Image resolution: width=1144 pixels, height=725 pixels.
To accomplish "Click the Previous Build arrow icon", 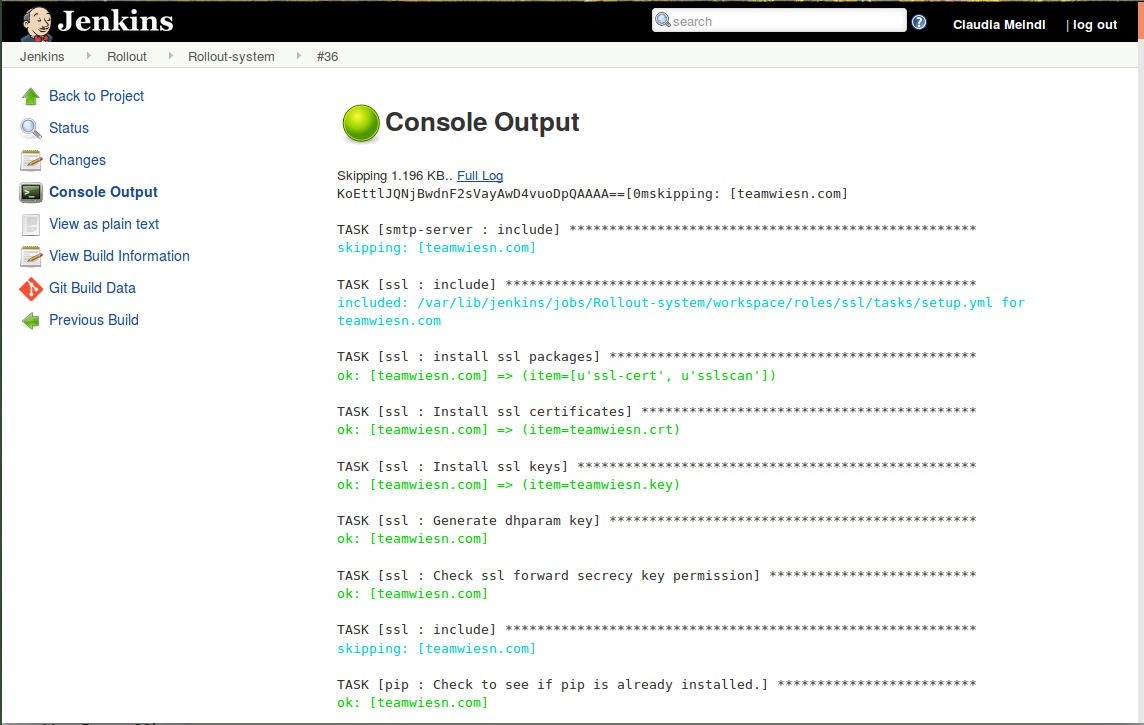I will tap(31, 320).
